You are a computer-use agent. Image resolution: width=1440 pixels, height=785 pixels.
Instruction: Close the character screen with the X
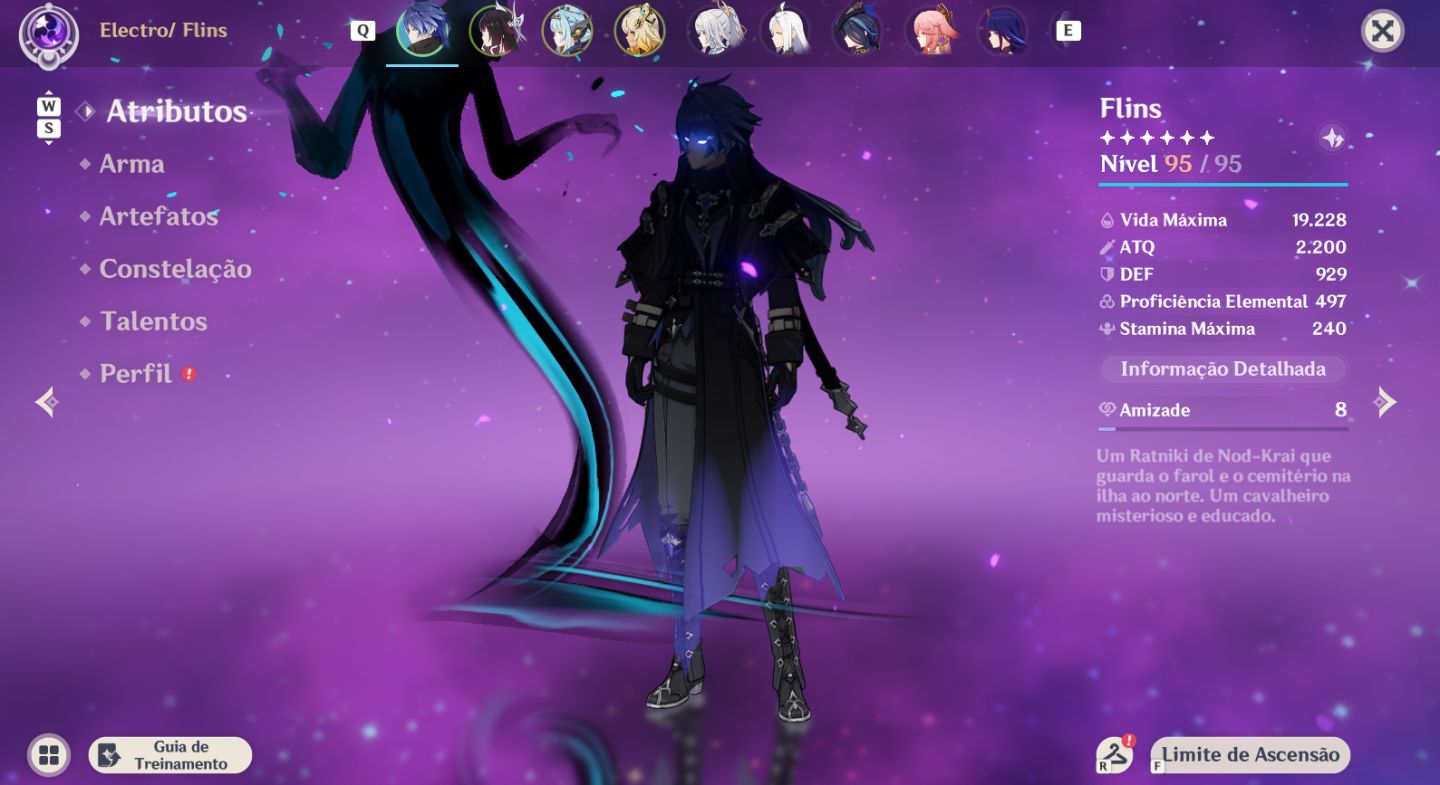click(1383, 31)
